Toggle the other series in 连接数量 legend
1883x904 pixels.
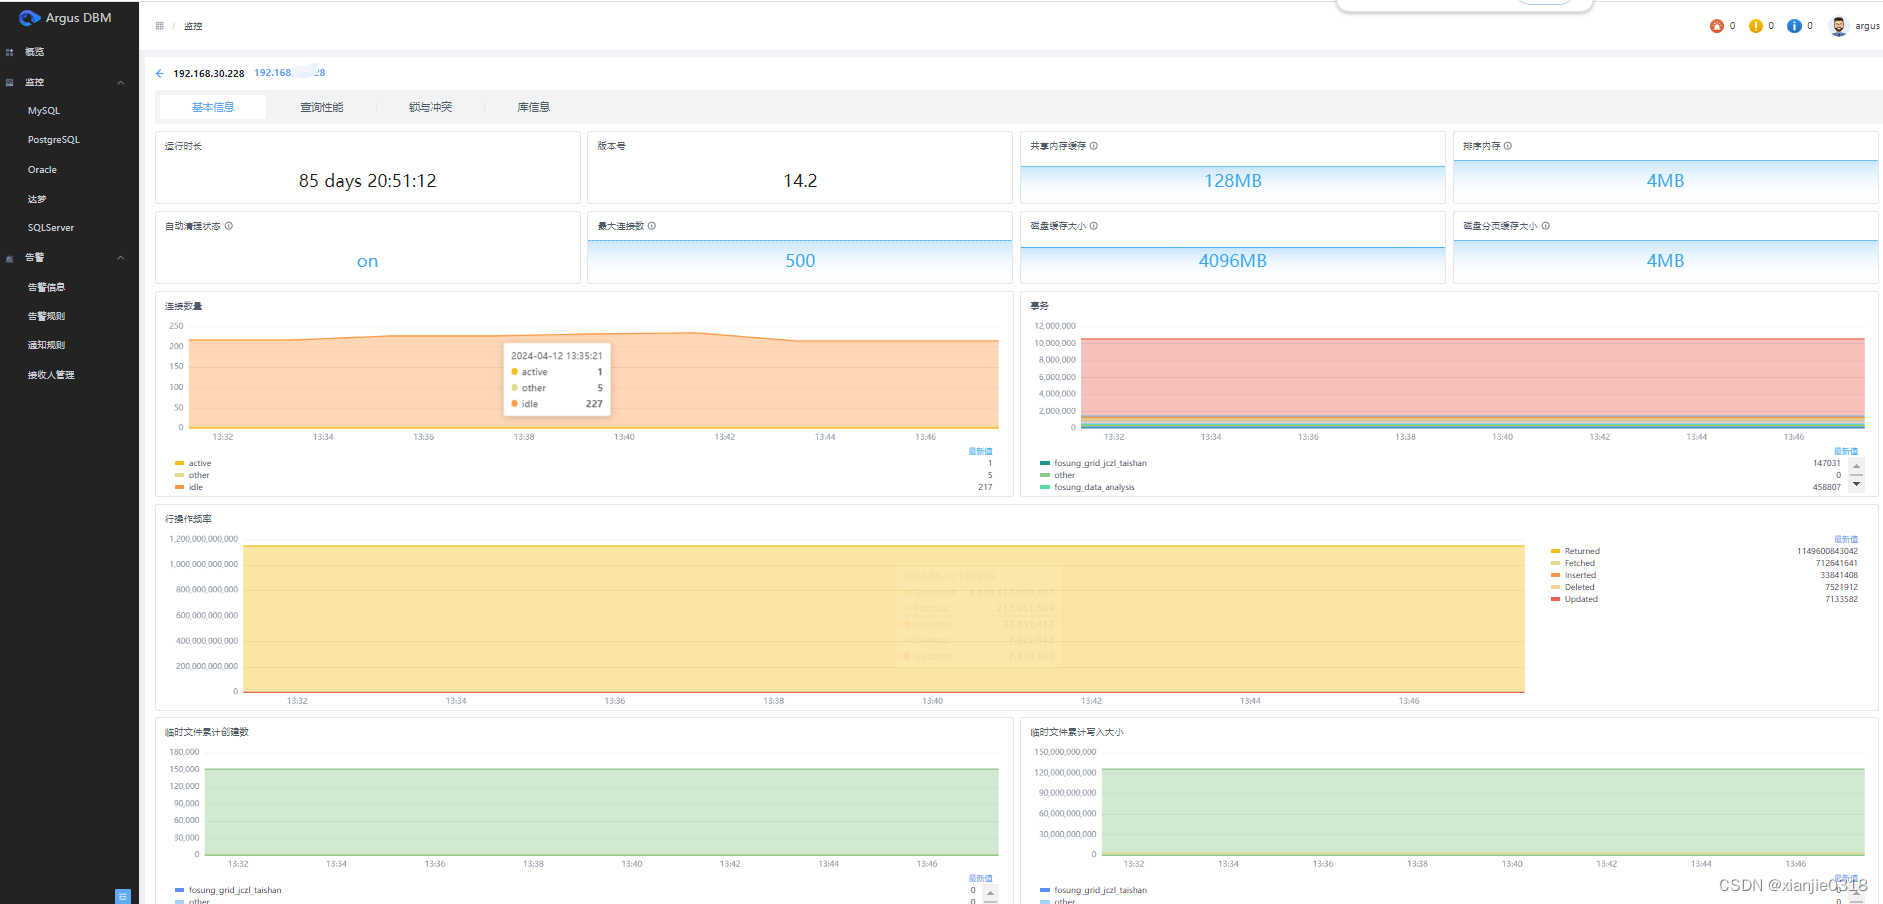pyautogui.click(x=192, y=475)
